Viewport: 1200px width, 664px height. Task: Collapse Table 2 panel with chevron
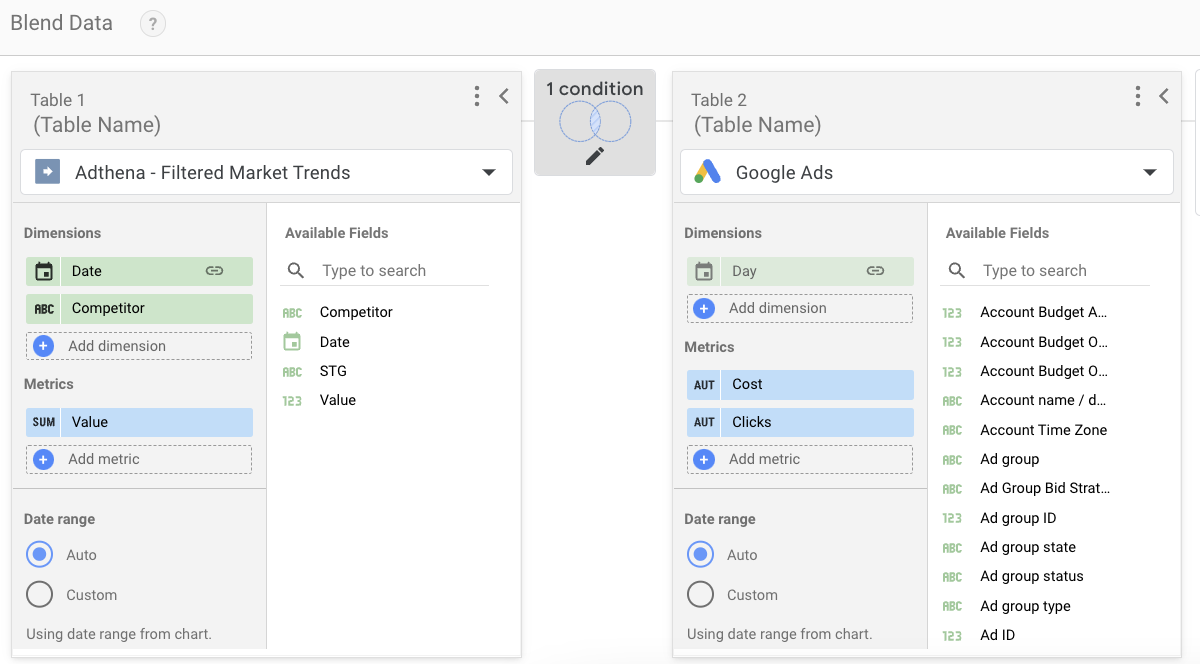coord(1164,96)
